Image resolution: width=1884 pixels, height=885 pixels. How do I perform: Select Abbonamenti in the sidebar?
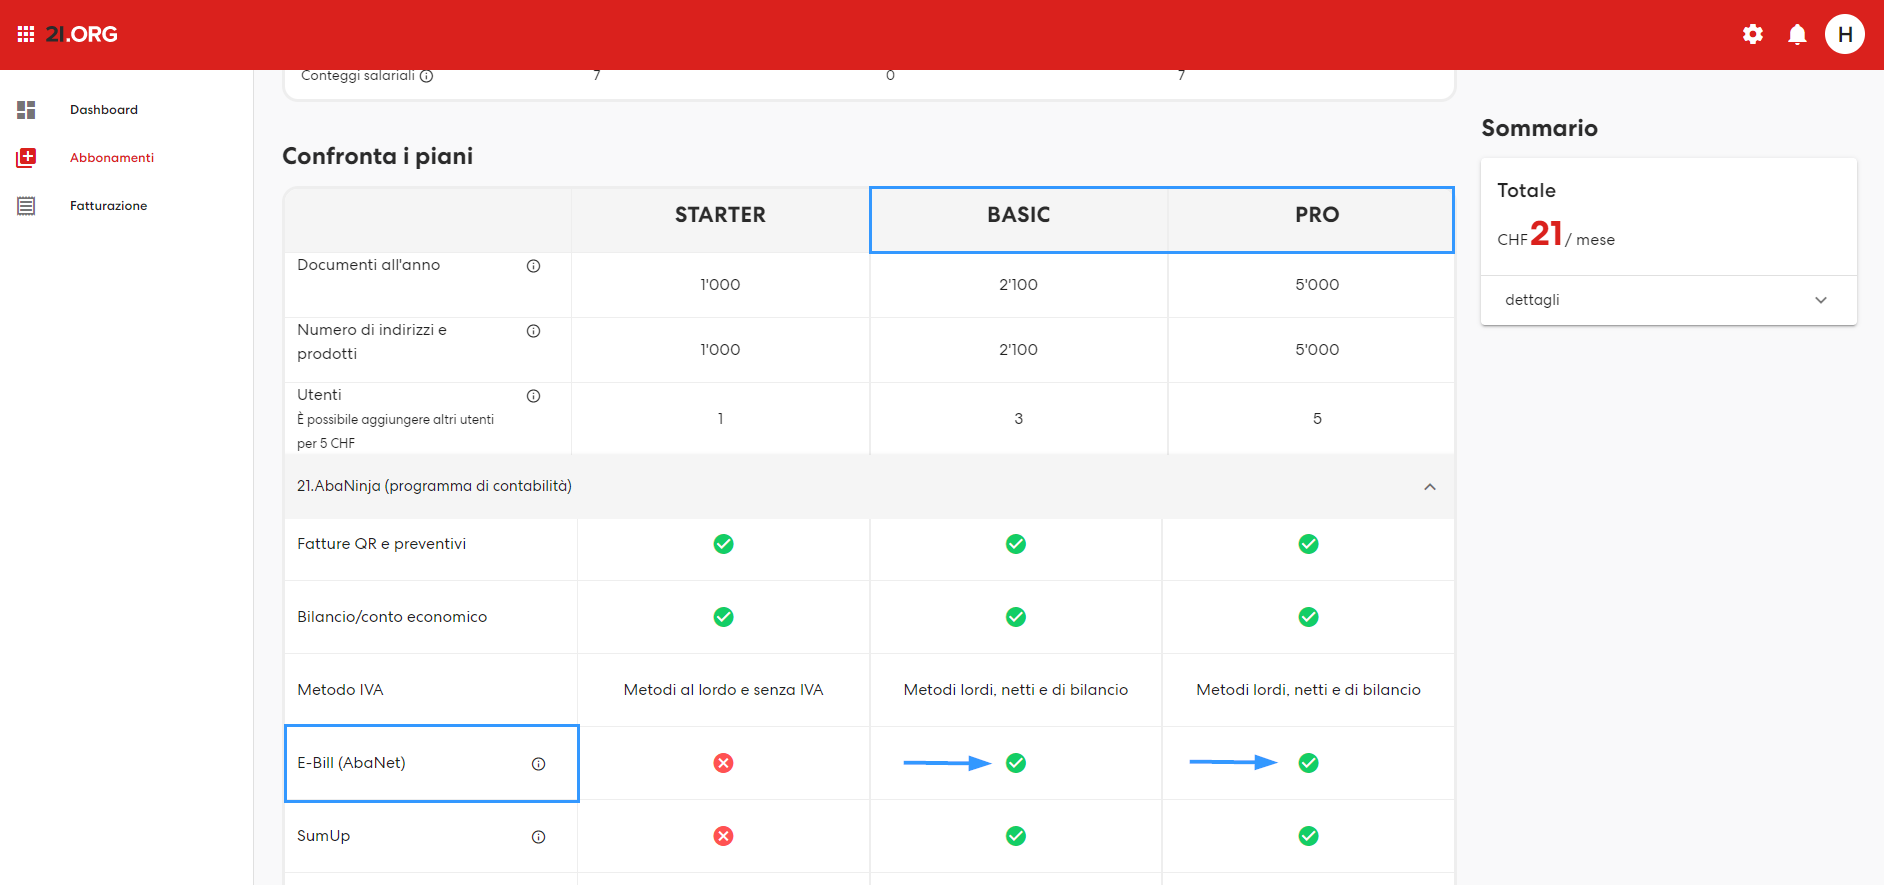[x=112, y=158]
